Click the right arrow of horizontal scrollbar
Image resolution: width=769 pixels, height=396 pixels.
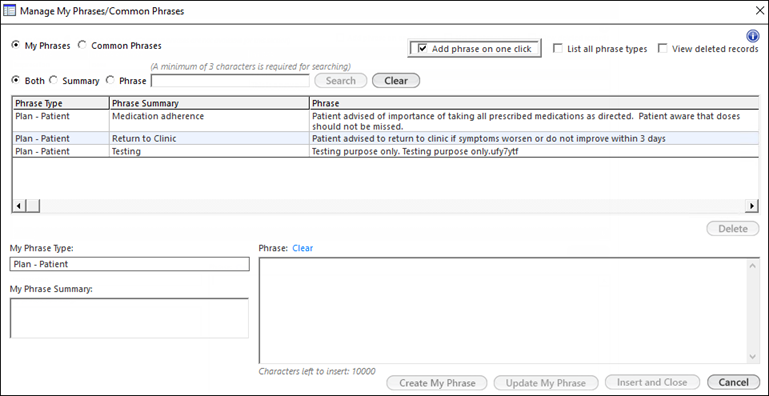pos(750,206)
